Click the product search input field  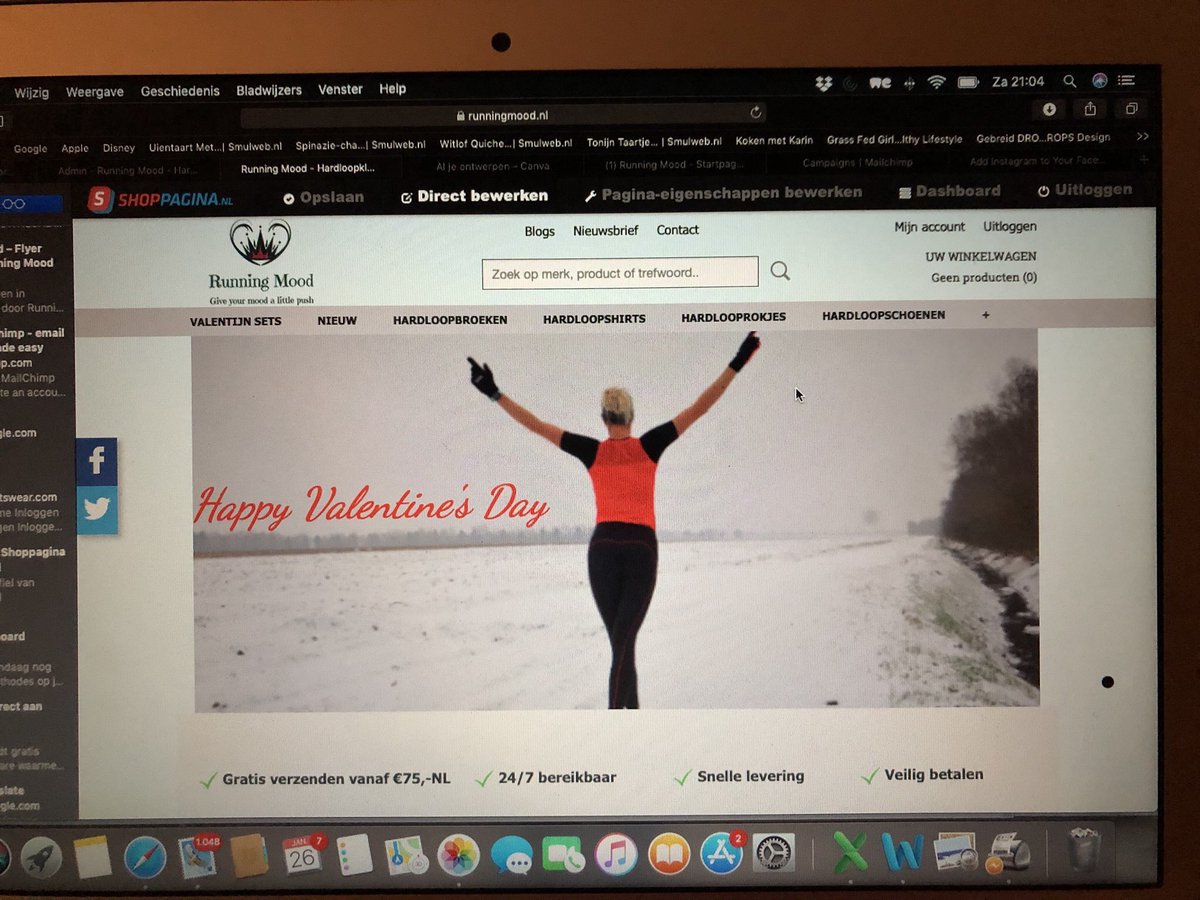pyautogui.click(x=620, y=273)
